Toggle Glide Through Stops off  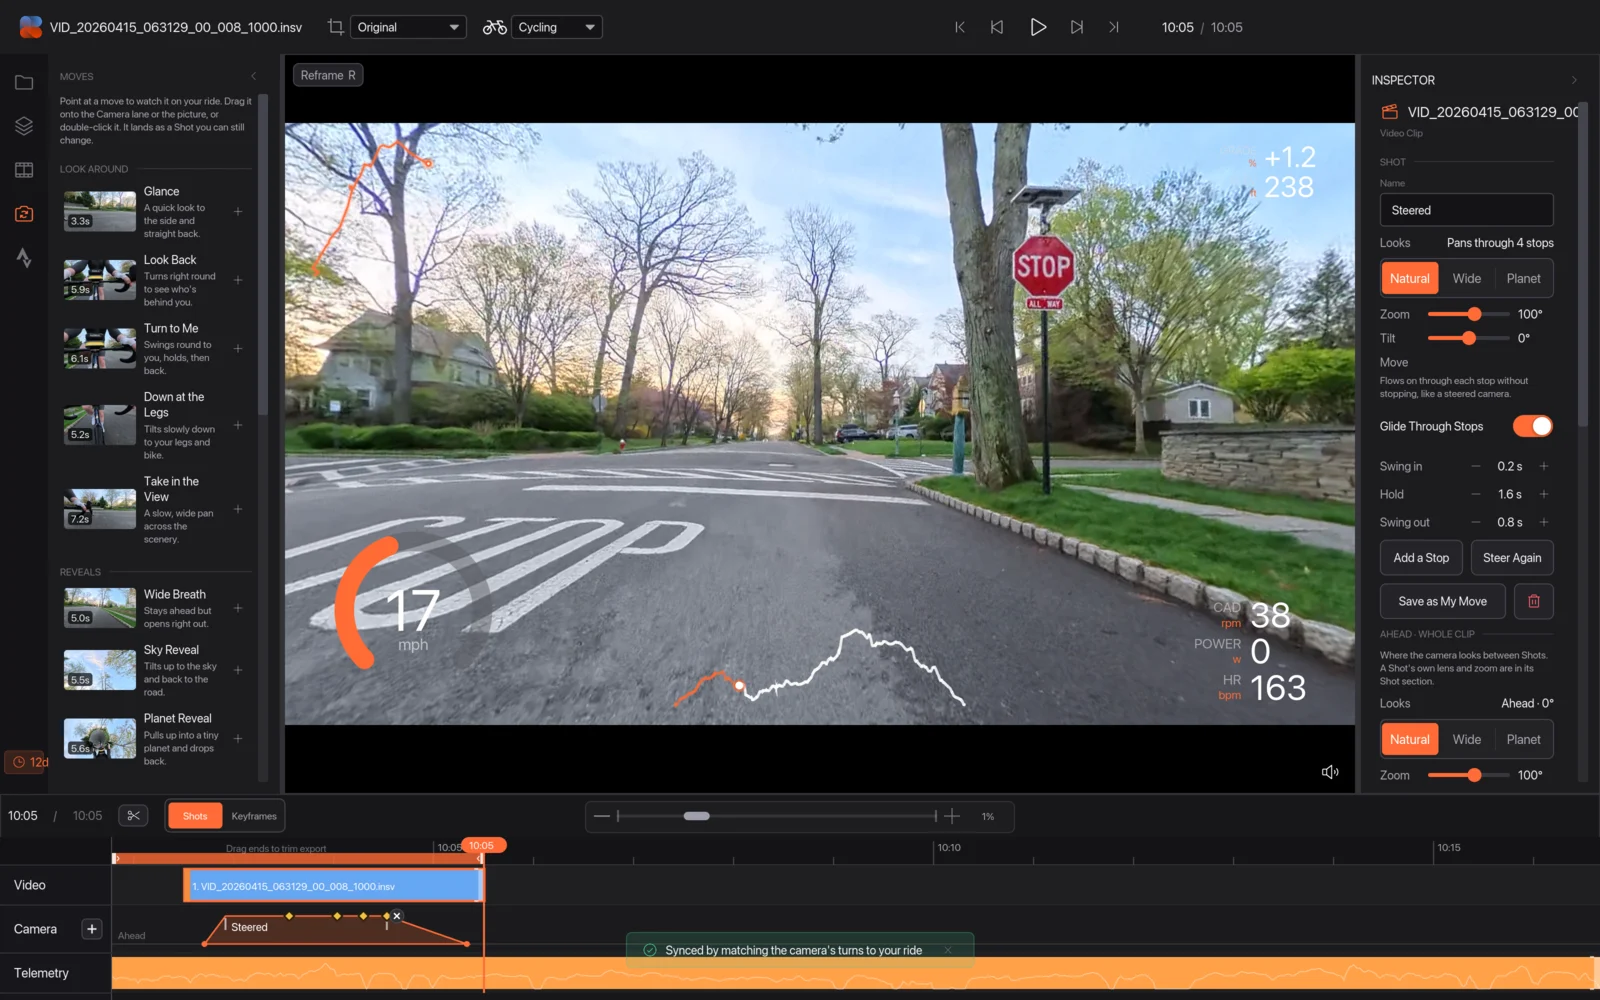click(x=1533, y=426)
